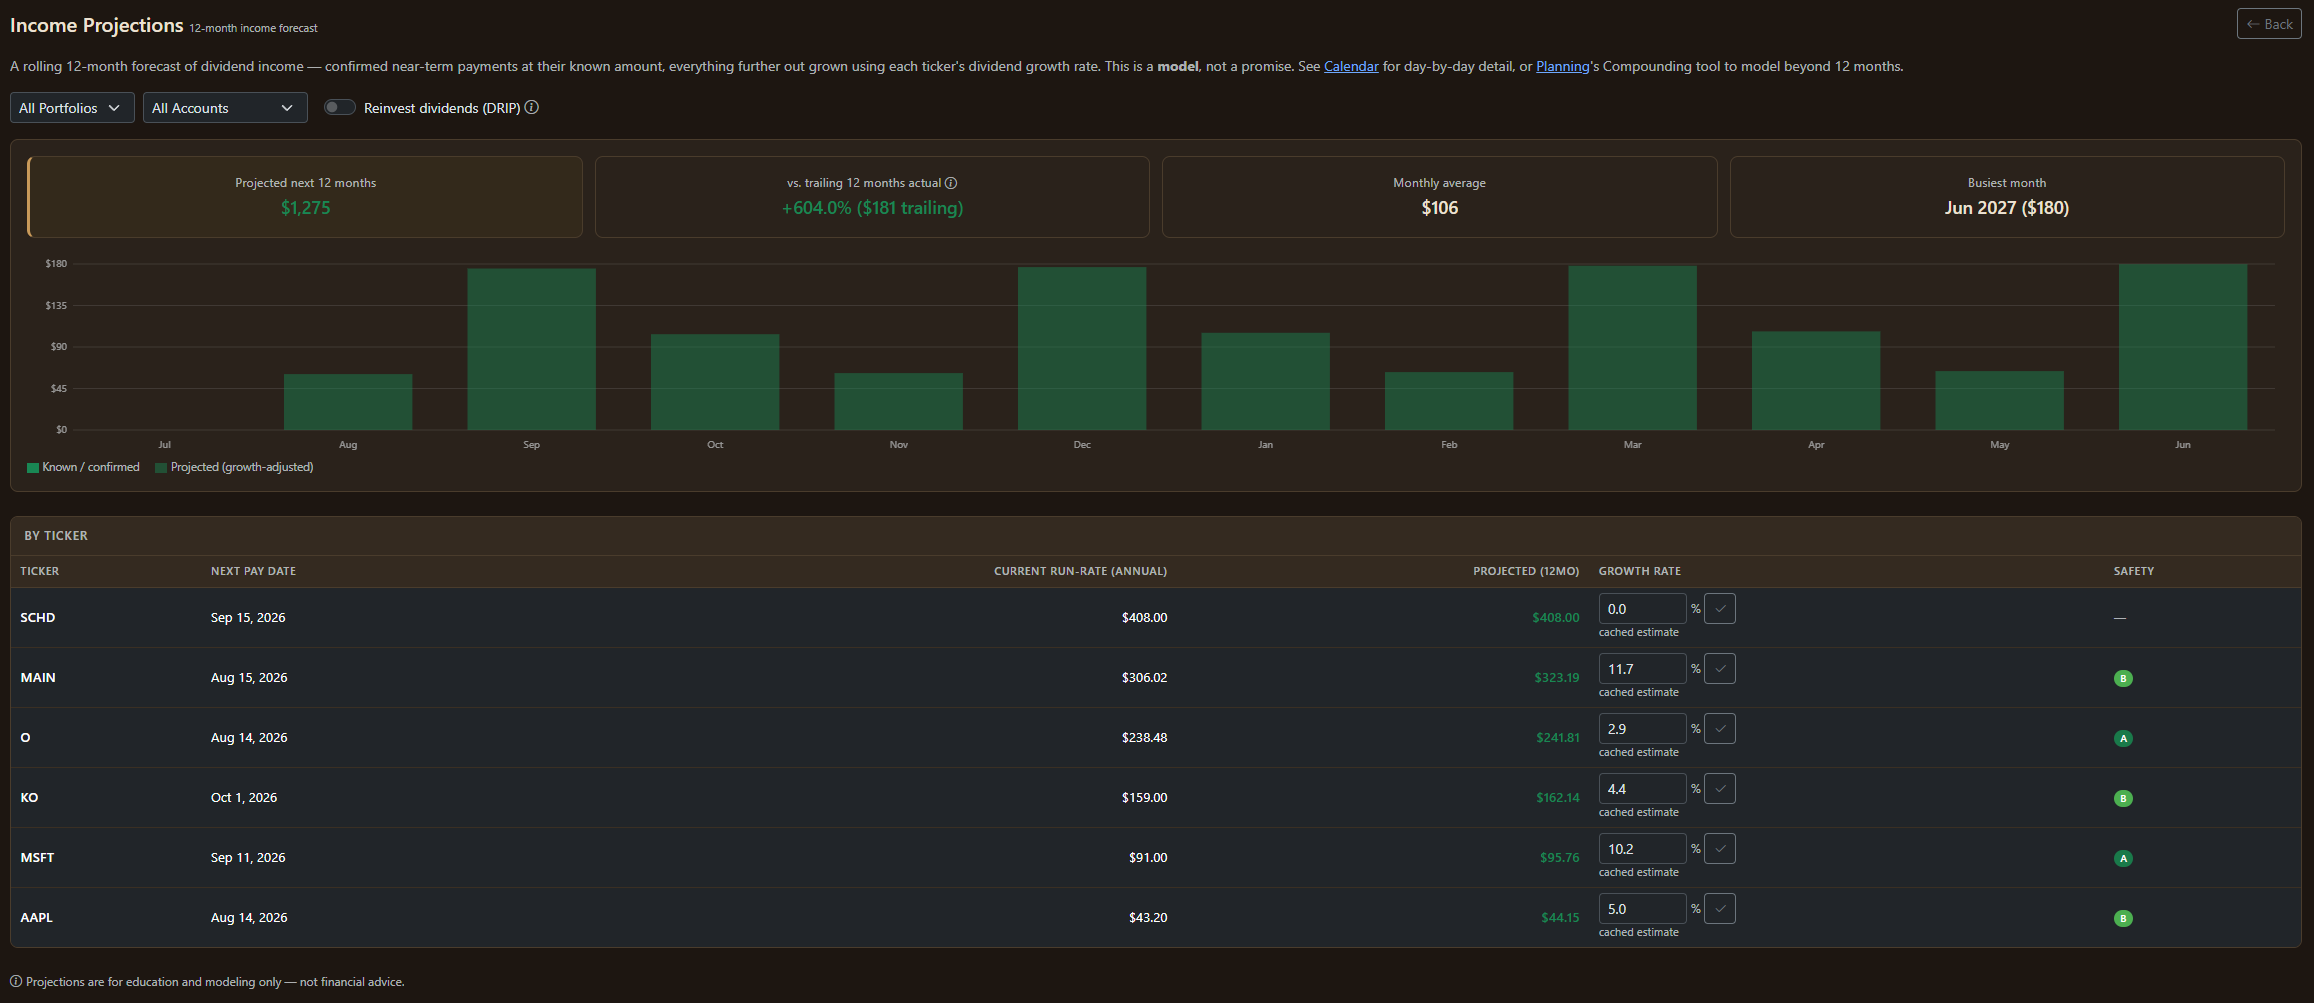Click the Feb bar in chart
The height and width of the screenshot is (1003, 2314).
(x=1449, y=401)
